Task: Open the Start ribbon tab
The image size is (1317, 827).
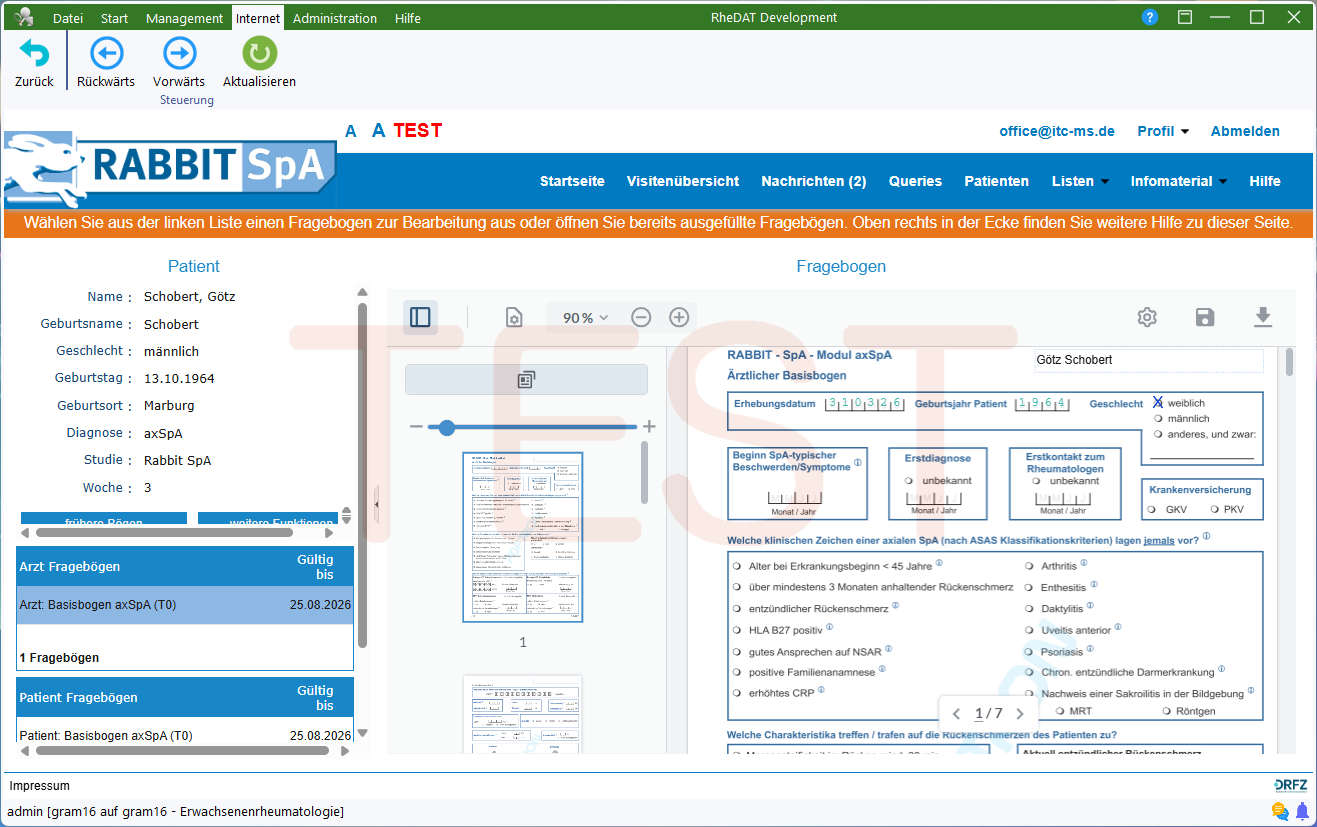Action: click(115, 18)
